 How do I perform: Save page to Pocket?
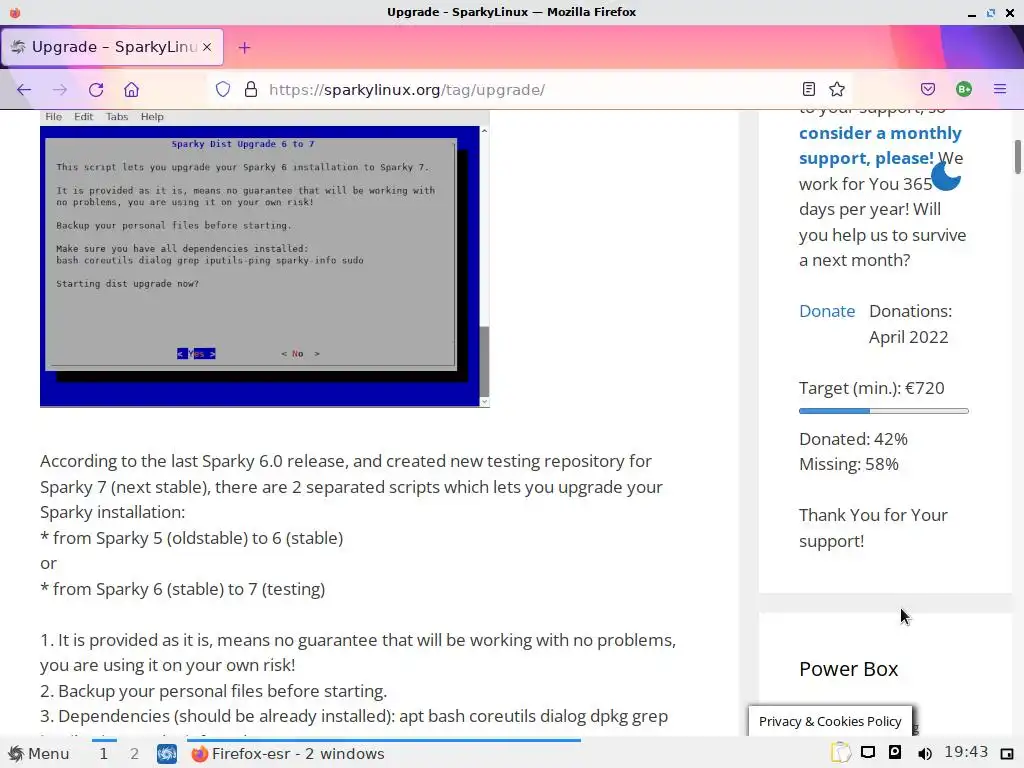point(928,89)
